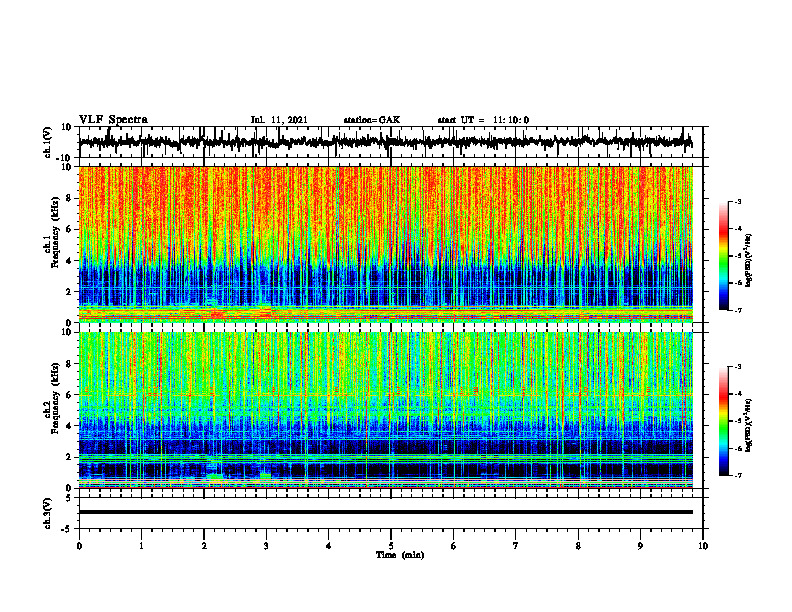
Task: Click the "ch.3(V)" axis label
Action: tap(48, 514)
